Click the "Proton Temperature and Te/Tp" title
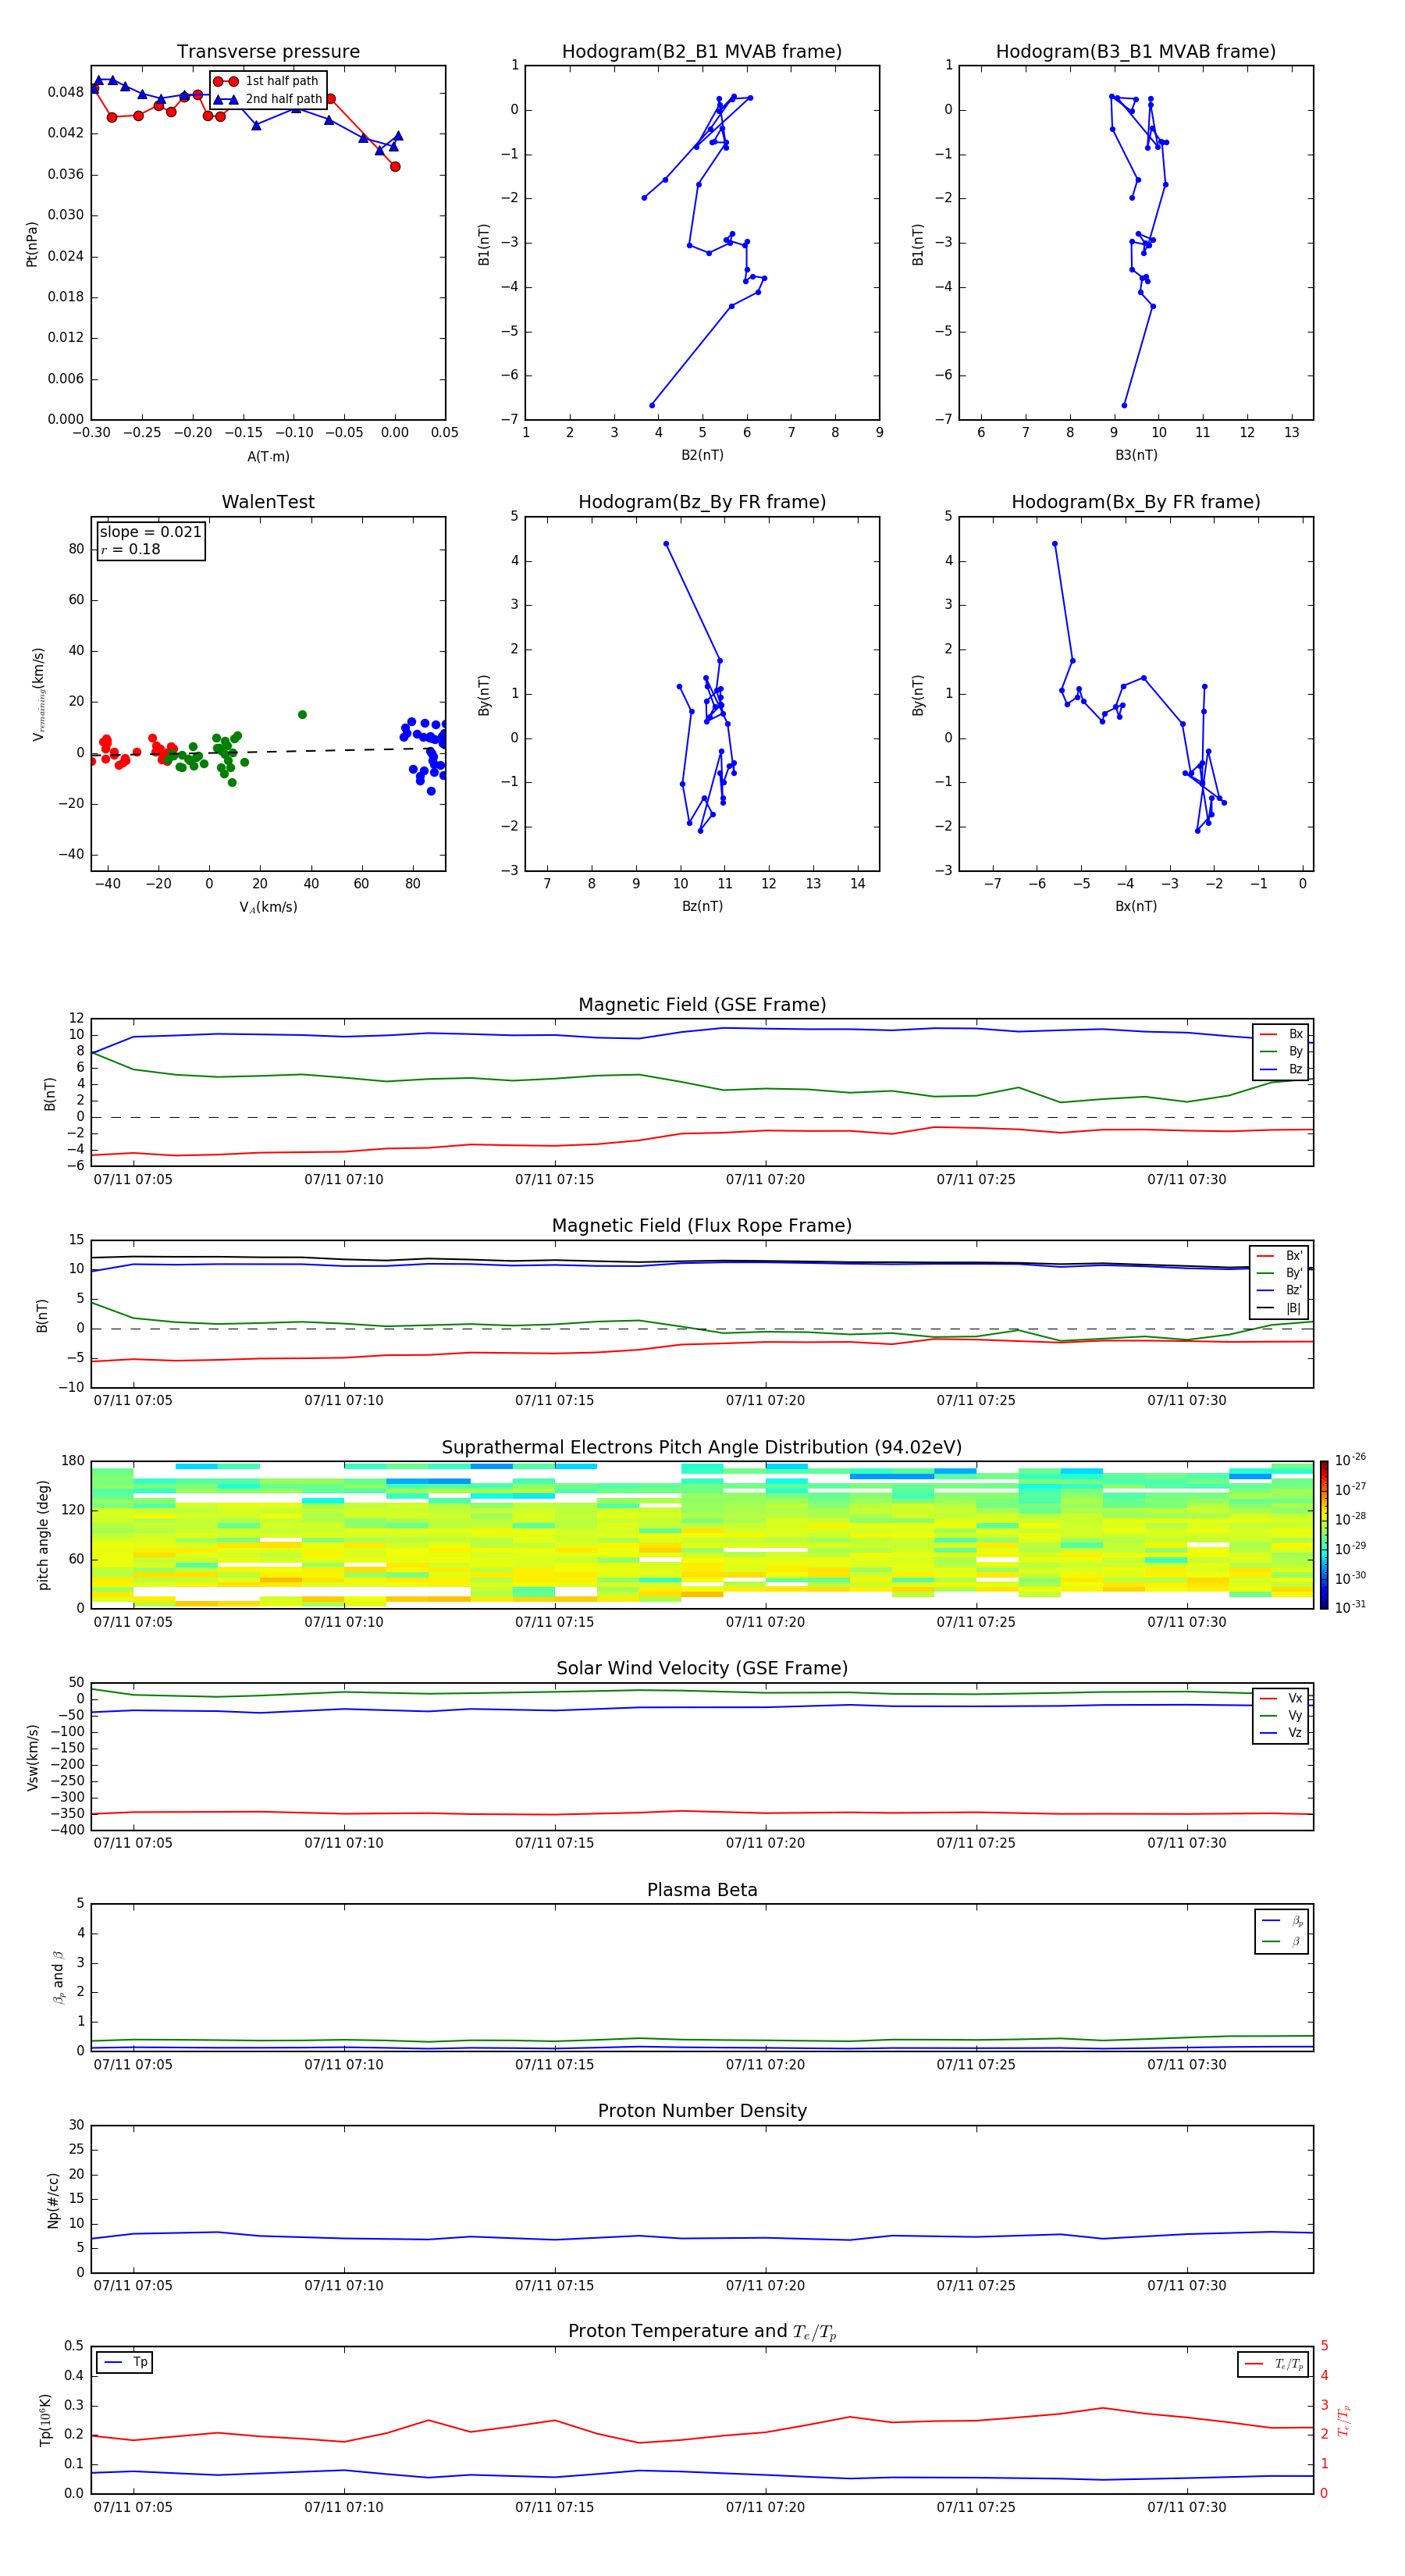1405x2576 pixels. tap(702, 2332)
